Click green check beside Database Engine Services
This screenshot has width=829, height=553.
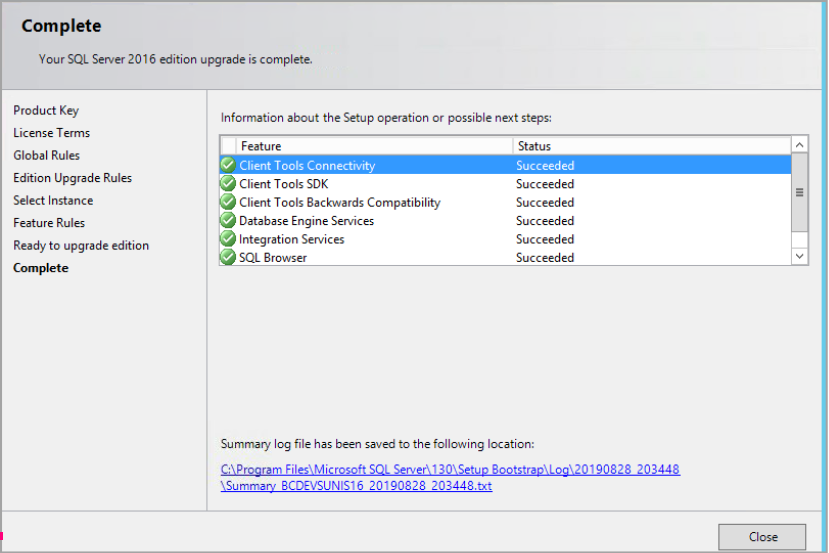click(x=228, y=221)
